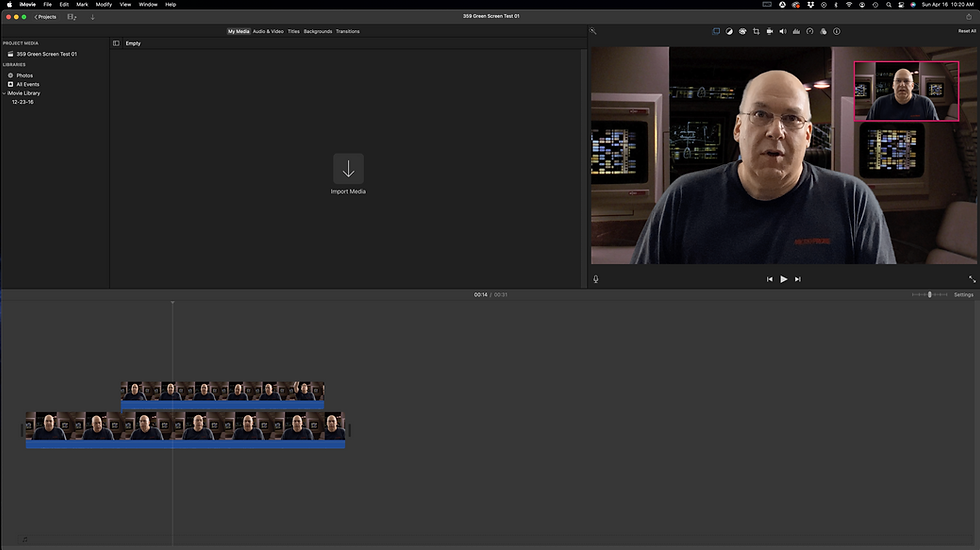Select the main lower clip in the timeline
Viewport: 980px width, 550px height.
click(186, 430)
